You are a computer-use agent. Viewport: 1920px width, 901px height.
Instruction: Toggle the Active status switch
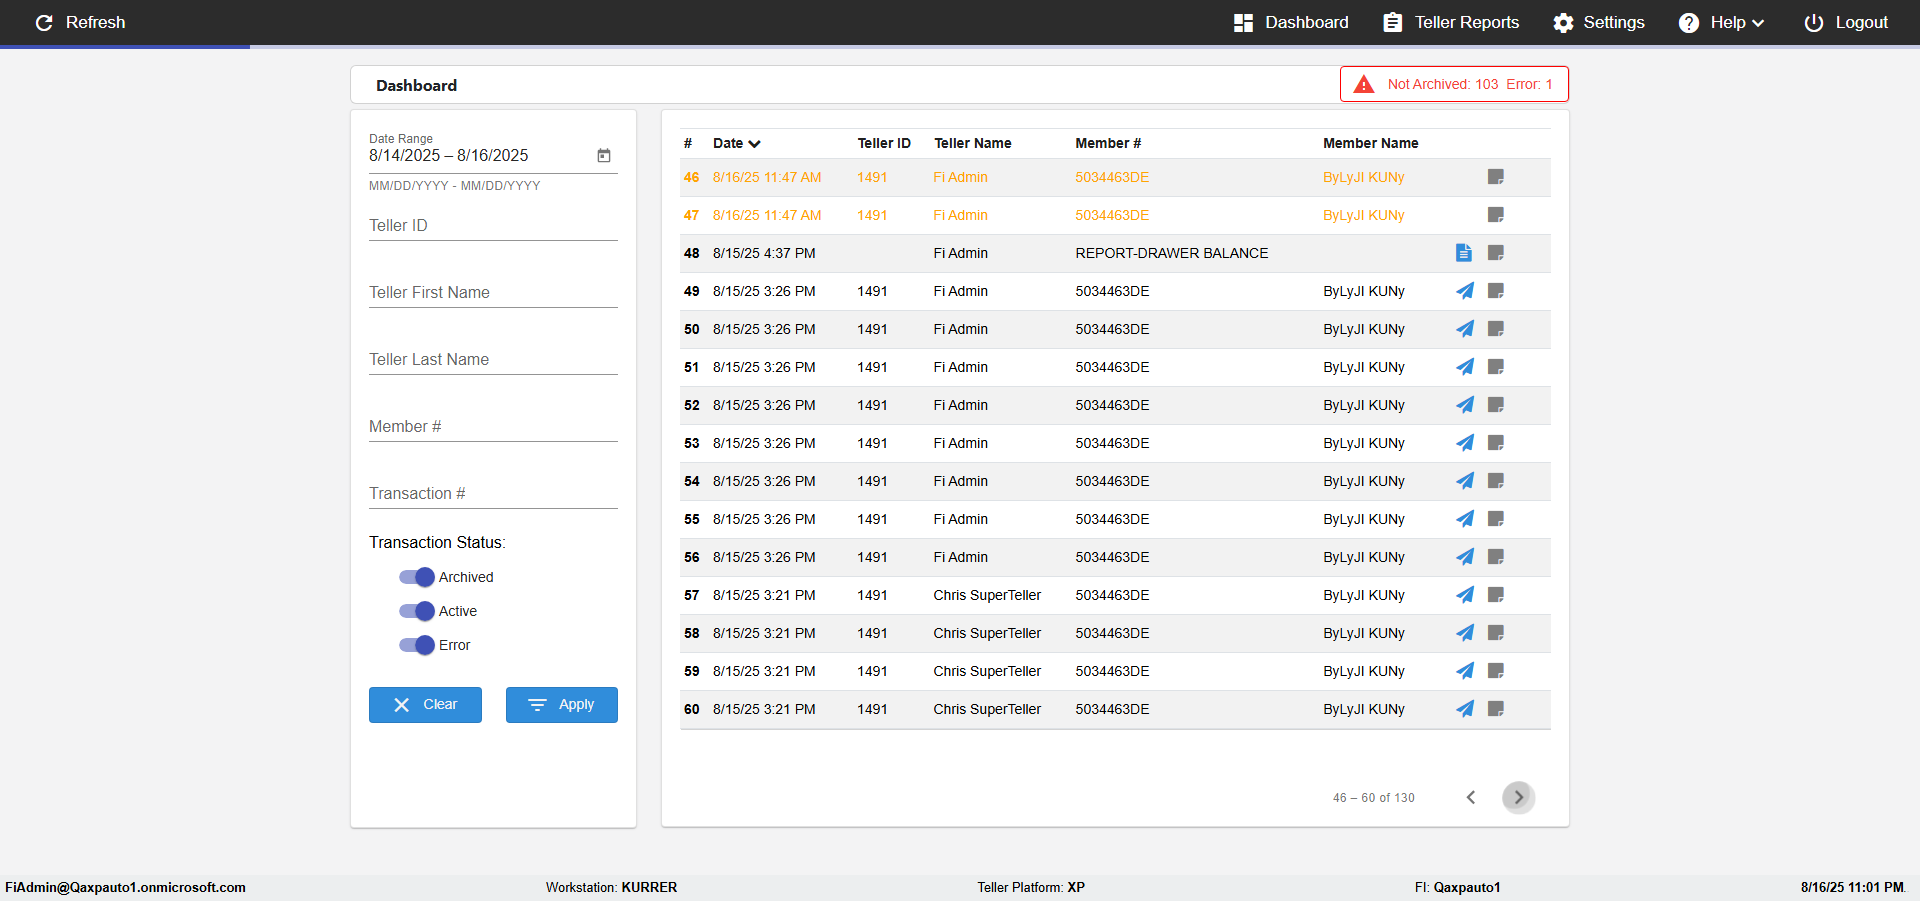[x=417, y=611]
